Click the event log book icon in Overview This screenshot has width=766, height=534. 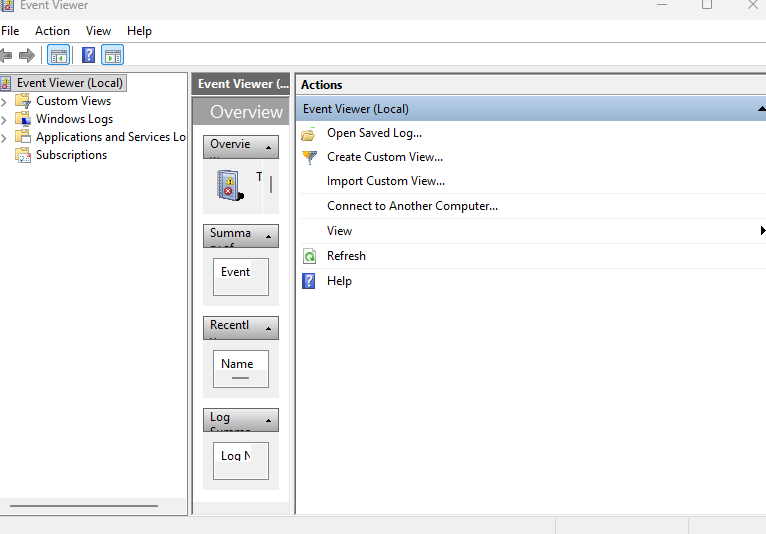(x=230, y=185)
